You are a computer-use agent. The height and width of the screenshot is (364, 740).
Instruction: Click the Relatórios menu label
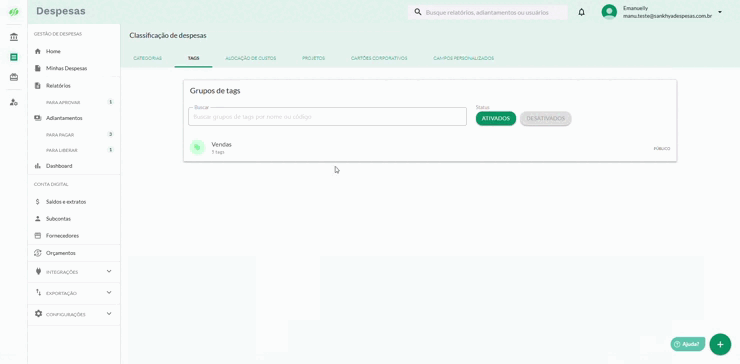coord(59,86)
